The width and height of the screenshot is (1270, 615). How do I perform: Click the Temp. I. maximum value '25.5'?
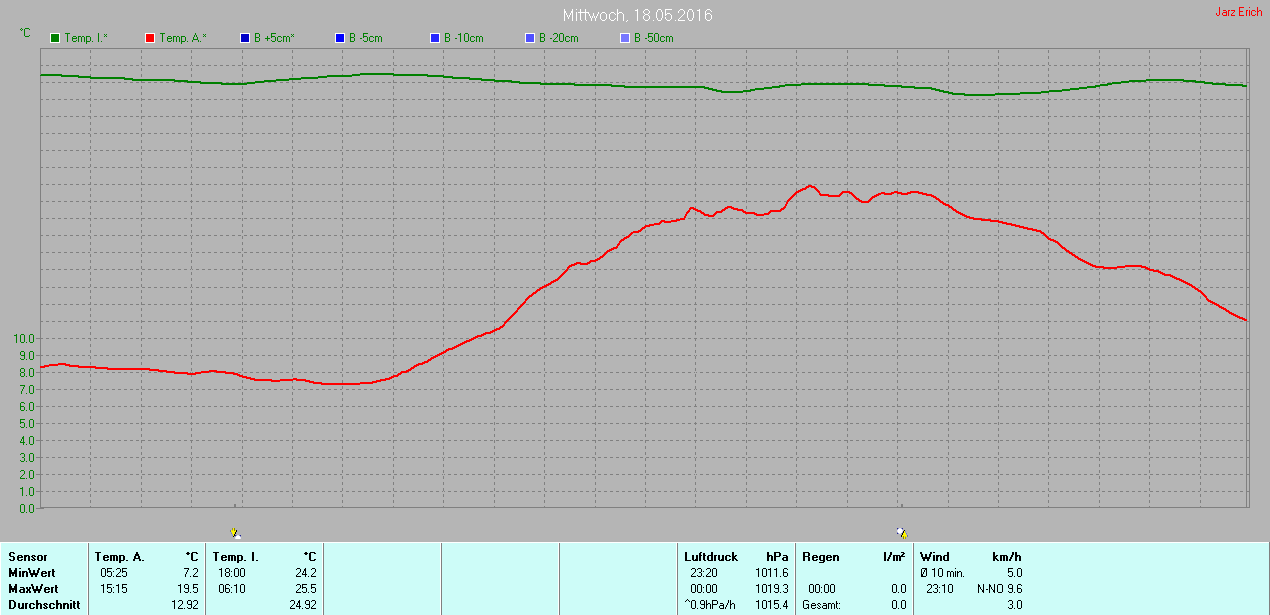point(306,589)
